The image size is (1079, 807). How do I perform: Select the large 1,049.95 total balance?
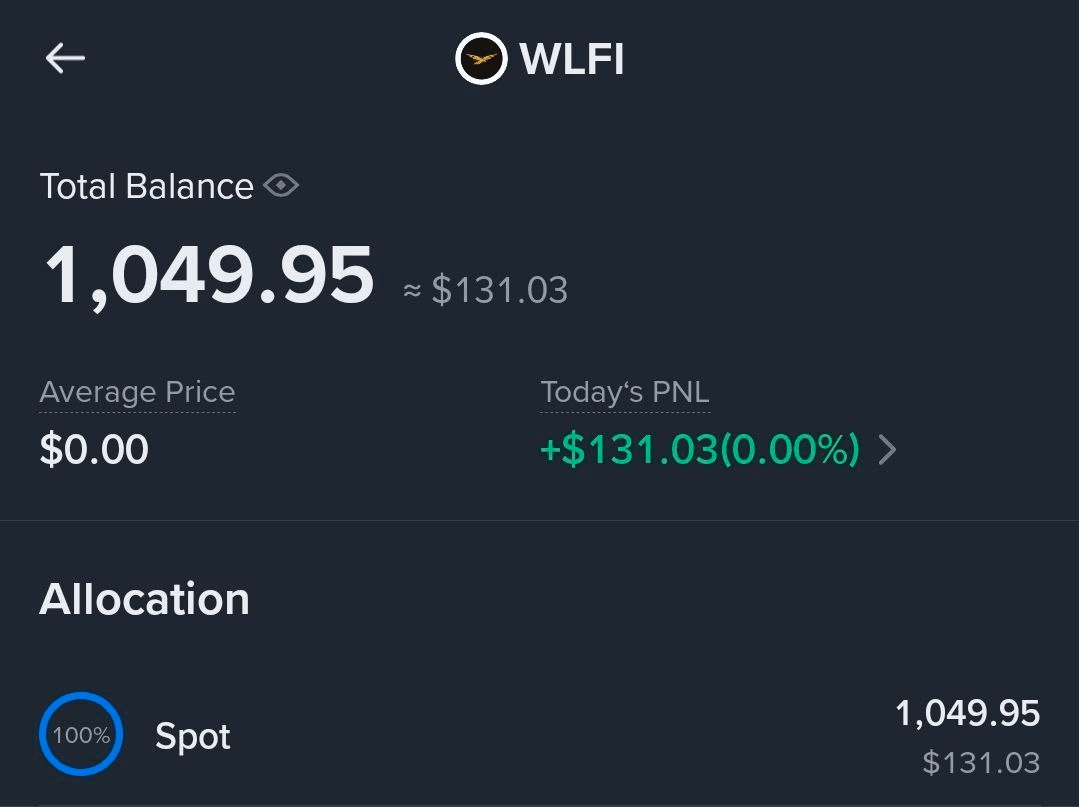pos(209,276)
